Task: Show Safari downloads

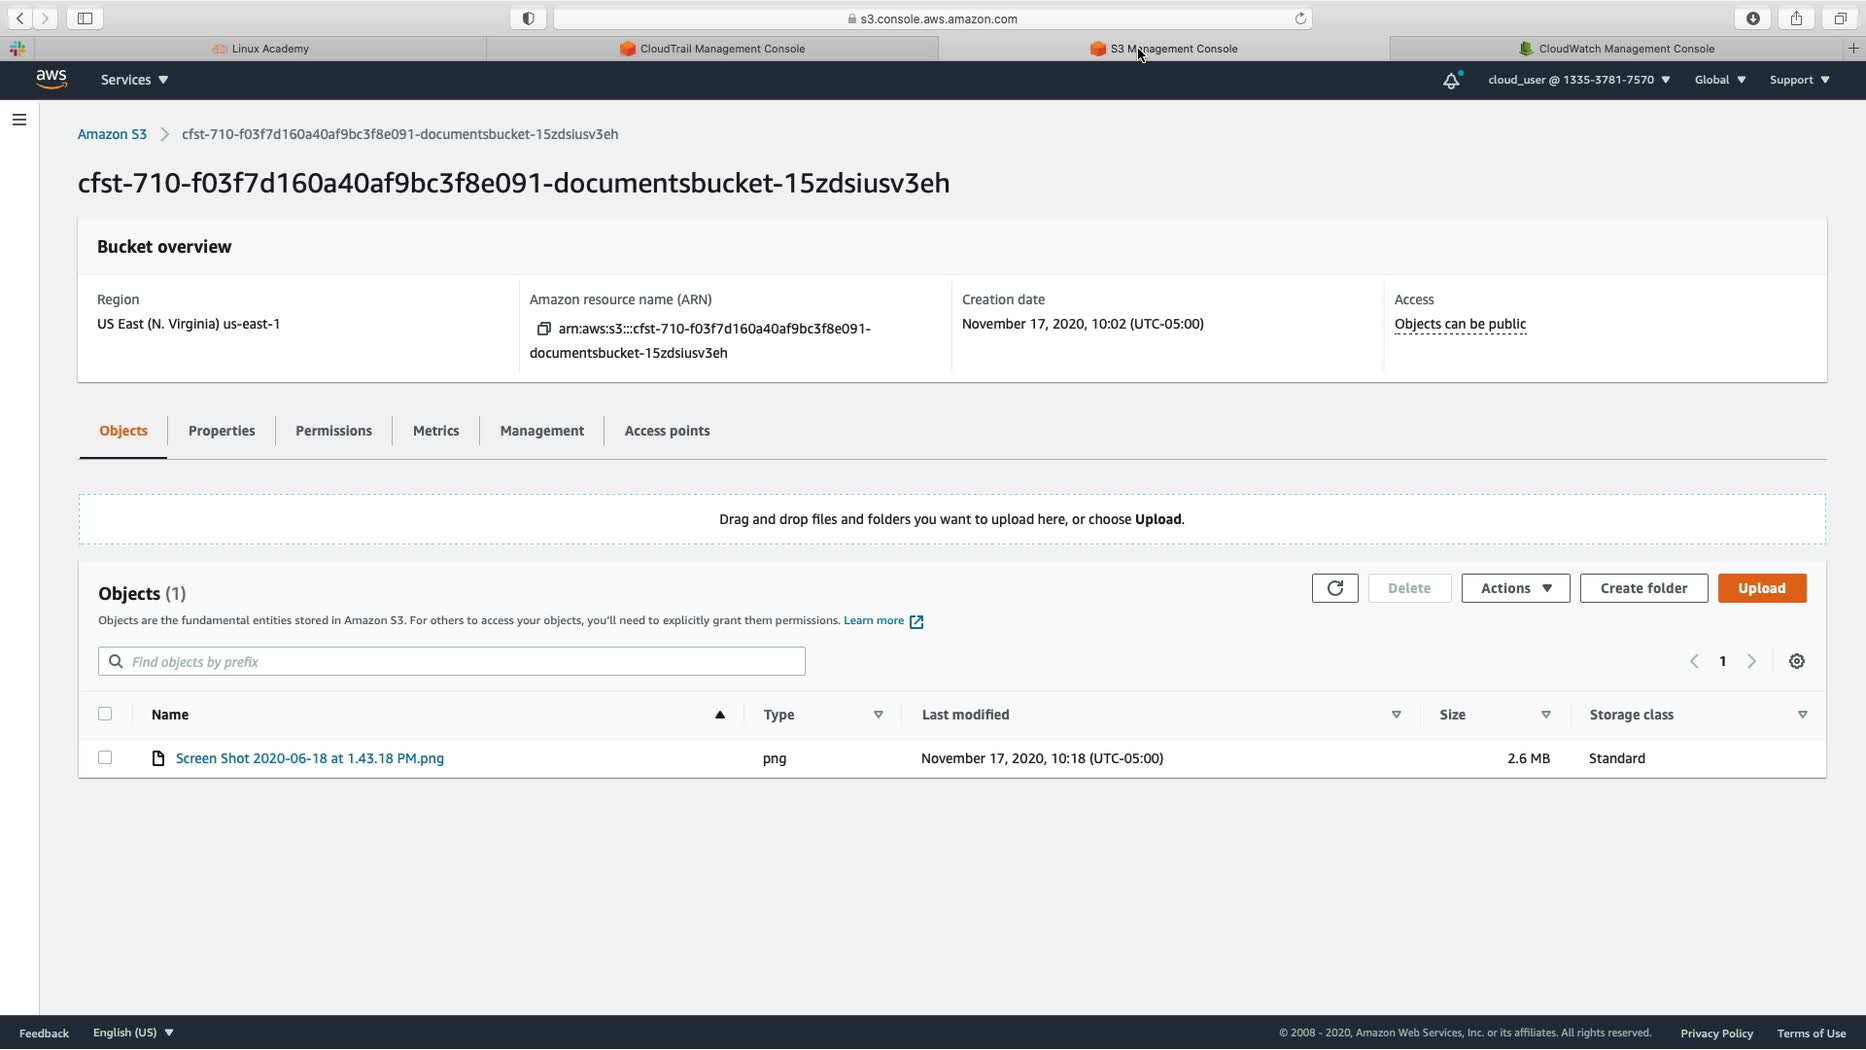Action: coord(1753,18)
